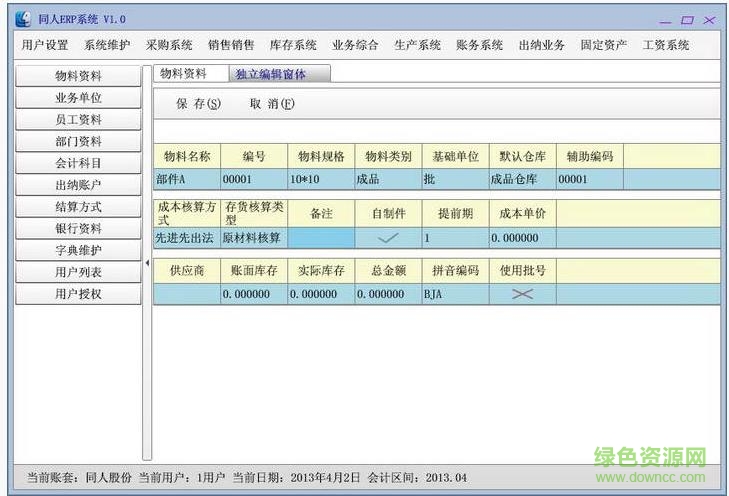Select 员工资料 in the left sidebar
This screenshot has width=729, height=496.
[78, 119]
